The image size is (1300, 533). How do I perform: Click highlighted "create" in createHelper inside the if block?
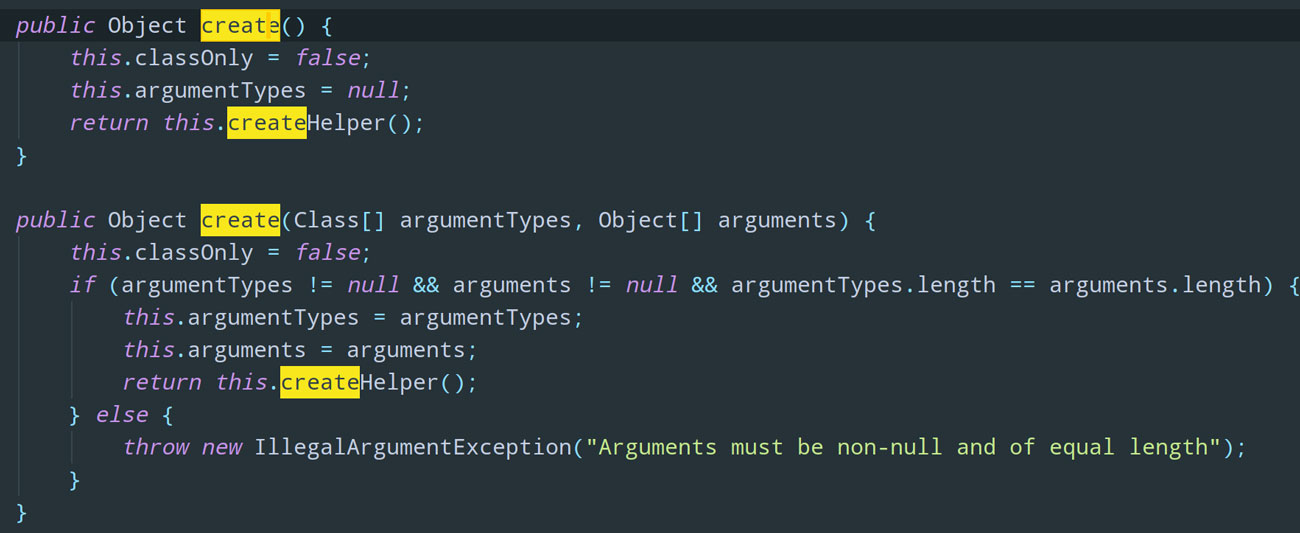pos(319,382)
